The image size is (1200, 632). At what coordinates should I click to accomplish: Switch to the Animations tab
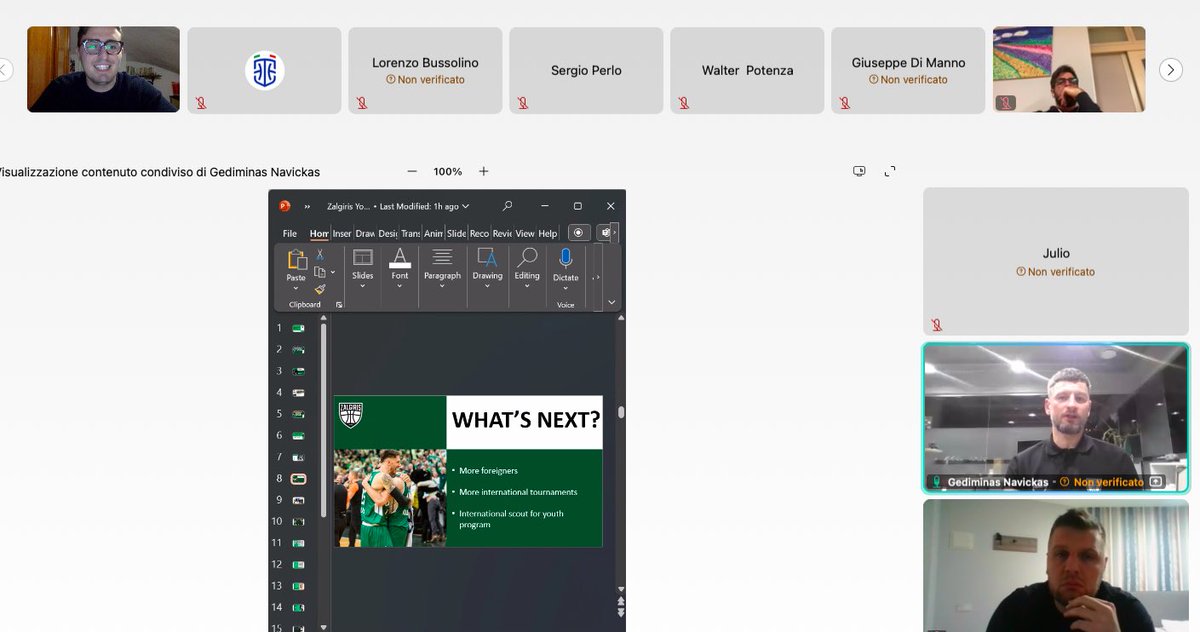[433, 234]
